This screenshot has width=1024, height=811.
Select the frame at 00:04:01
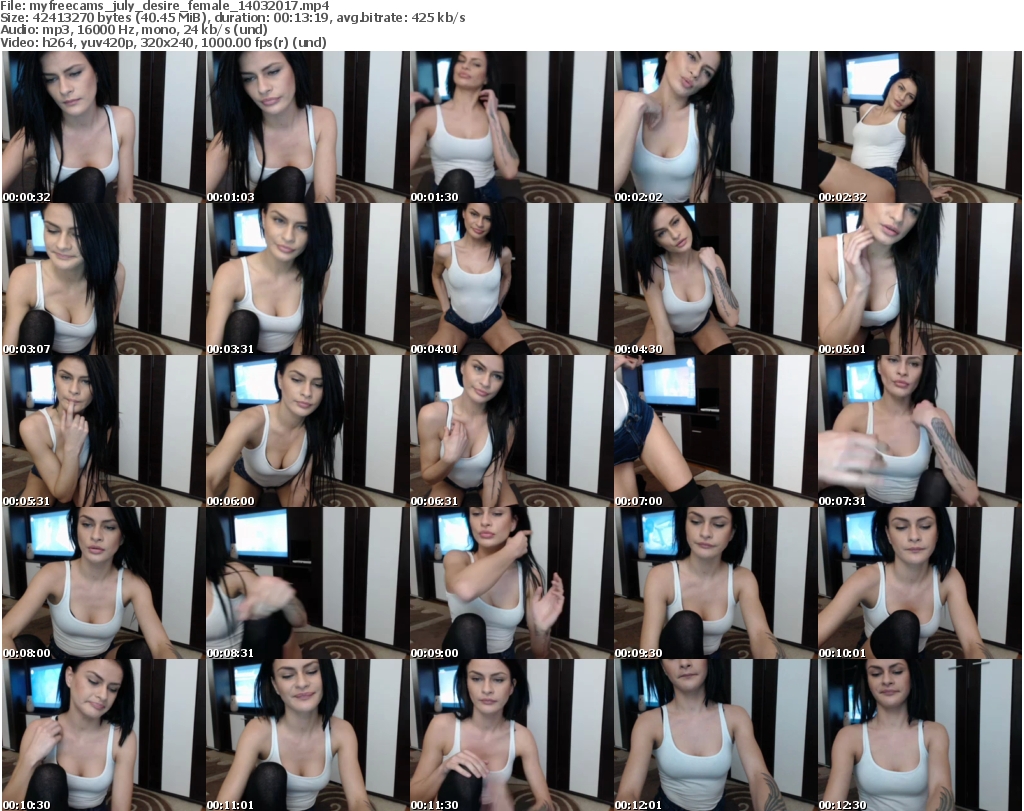coord(511,279)
